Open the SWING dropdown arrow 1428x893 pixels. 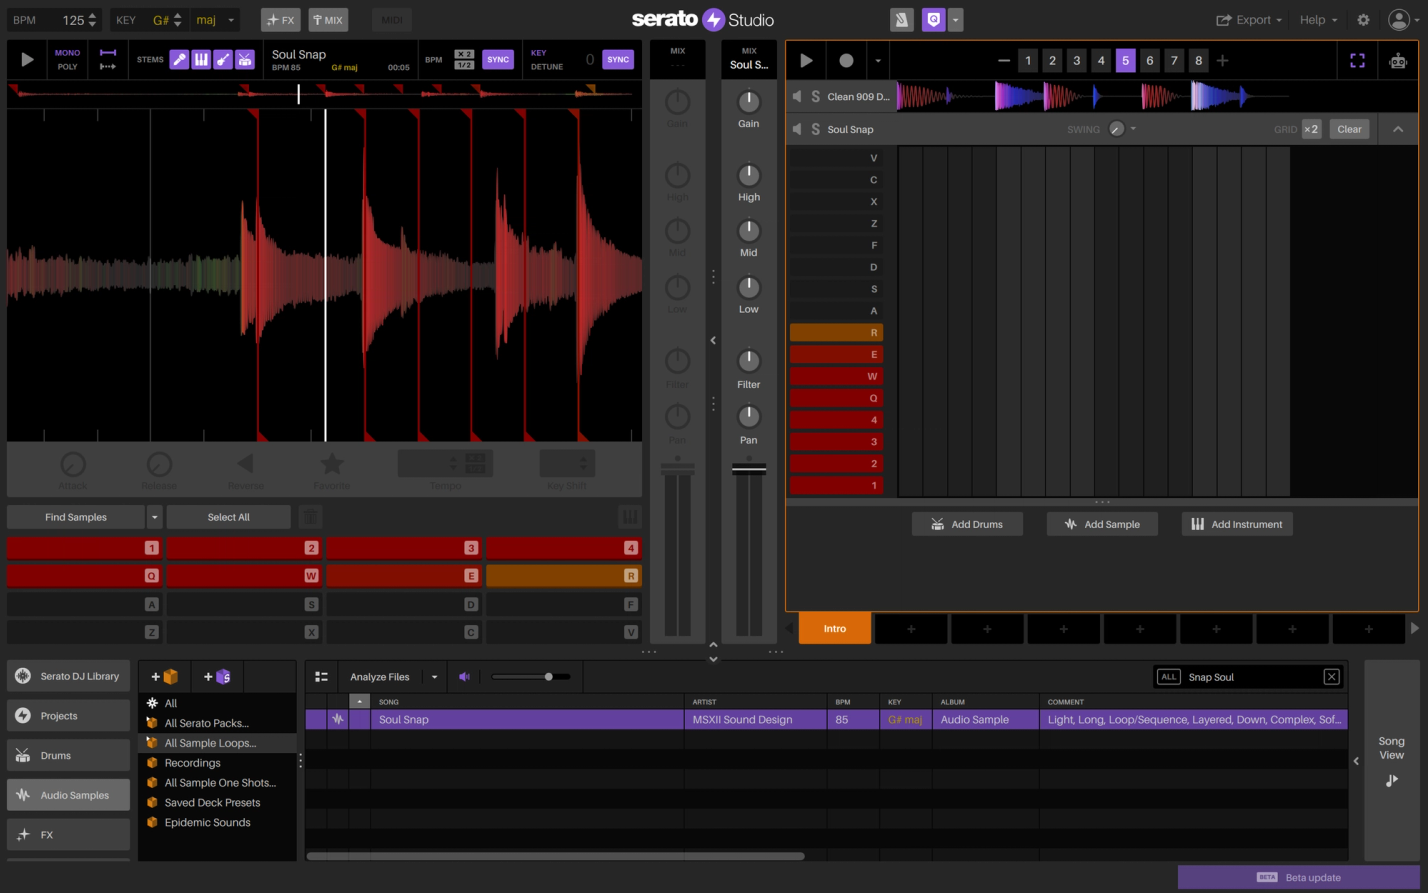[1135, 129]
